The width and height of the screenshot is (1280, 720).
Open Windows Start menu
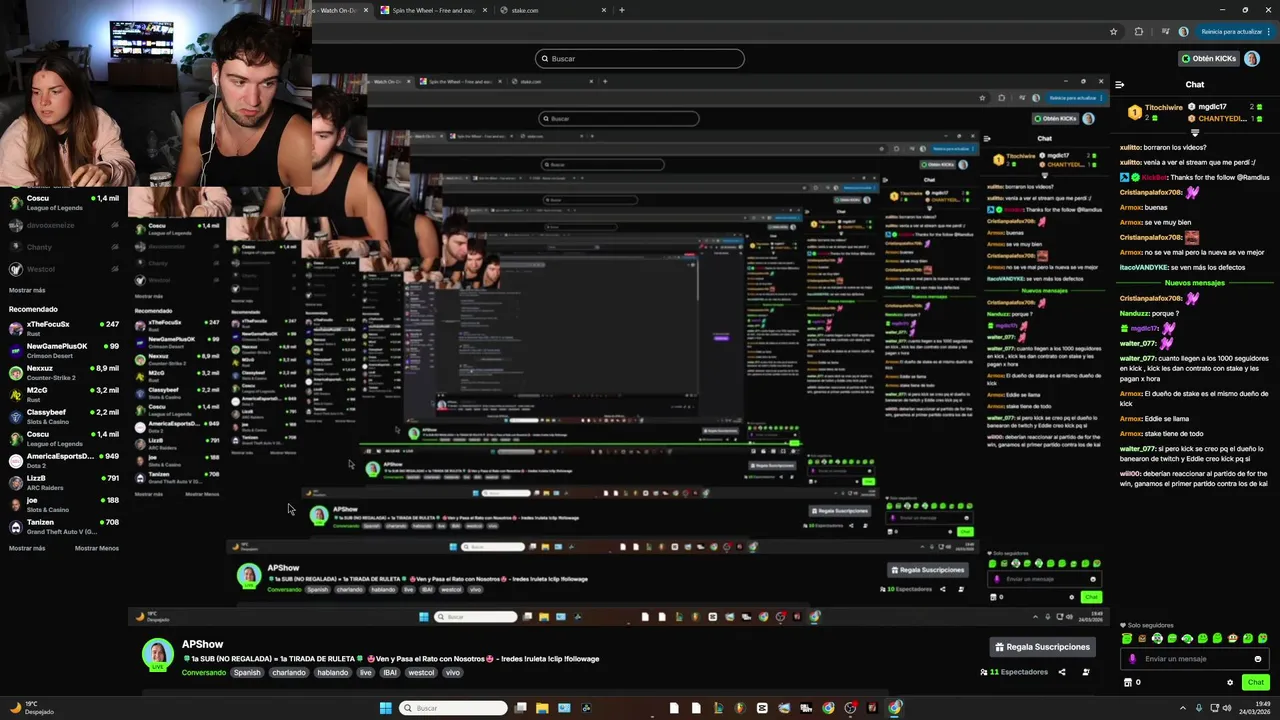click(386, 708)
